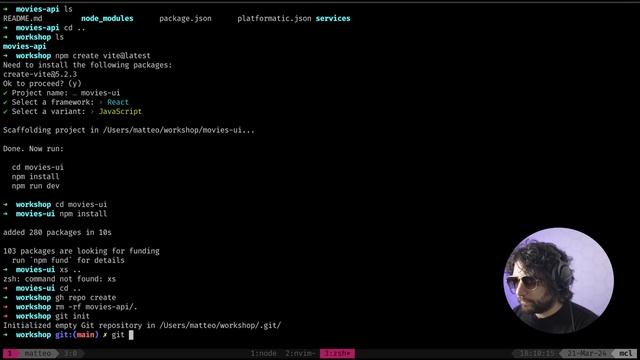
Task: Click the 'platformatic.json' file name
Action: pos(274,18)
